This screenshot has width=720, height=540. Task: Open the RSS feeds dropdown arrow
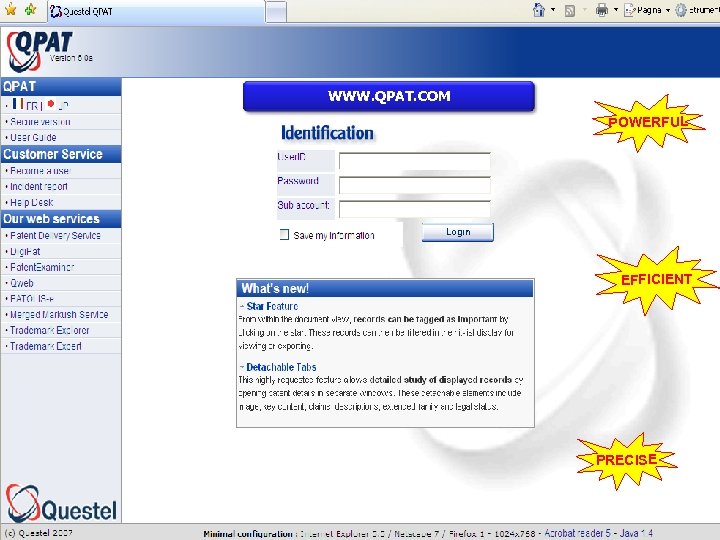(585, 10)
